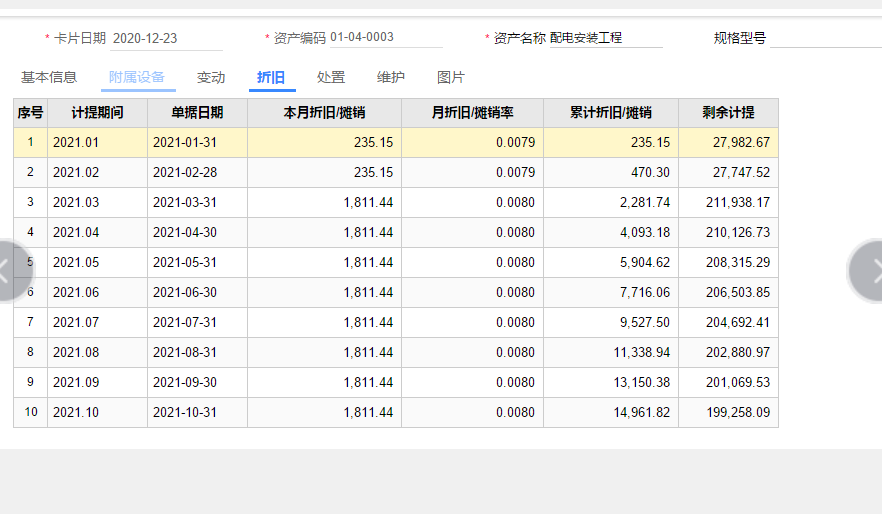Click the 资产编码 field 01-04-0003
882x514 pixels.
pyautogui.click(x=386, y=37)
